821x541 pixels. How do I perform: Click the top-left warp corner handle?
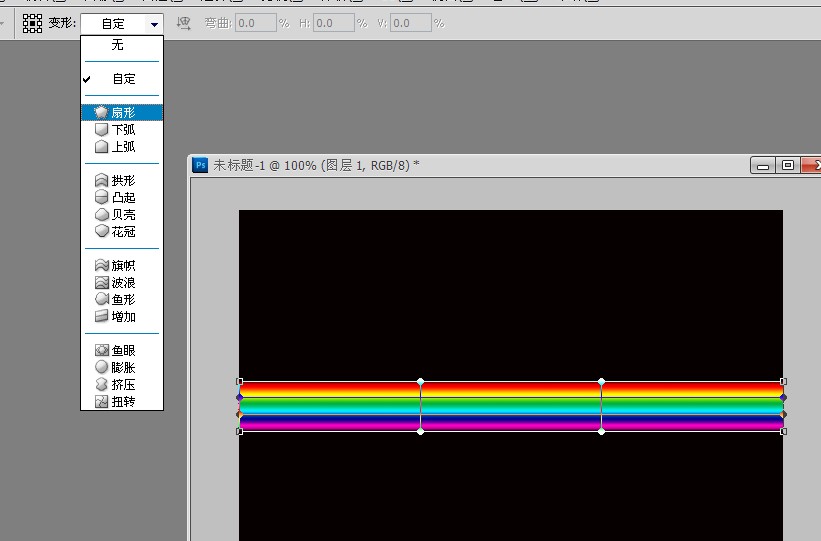[x=240, y=381]
